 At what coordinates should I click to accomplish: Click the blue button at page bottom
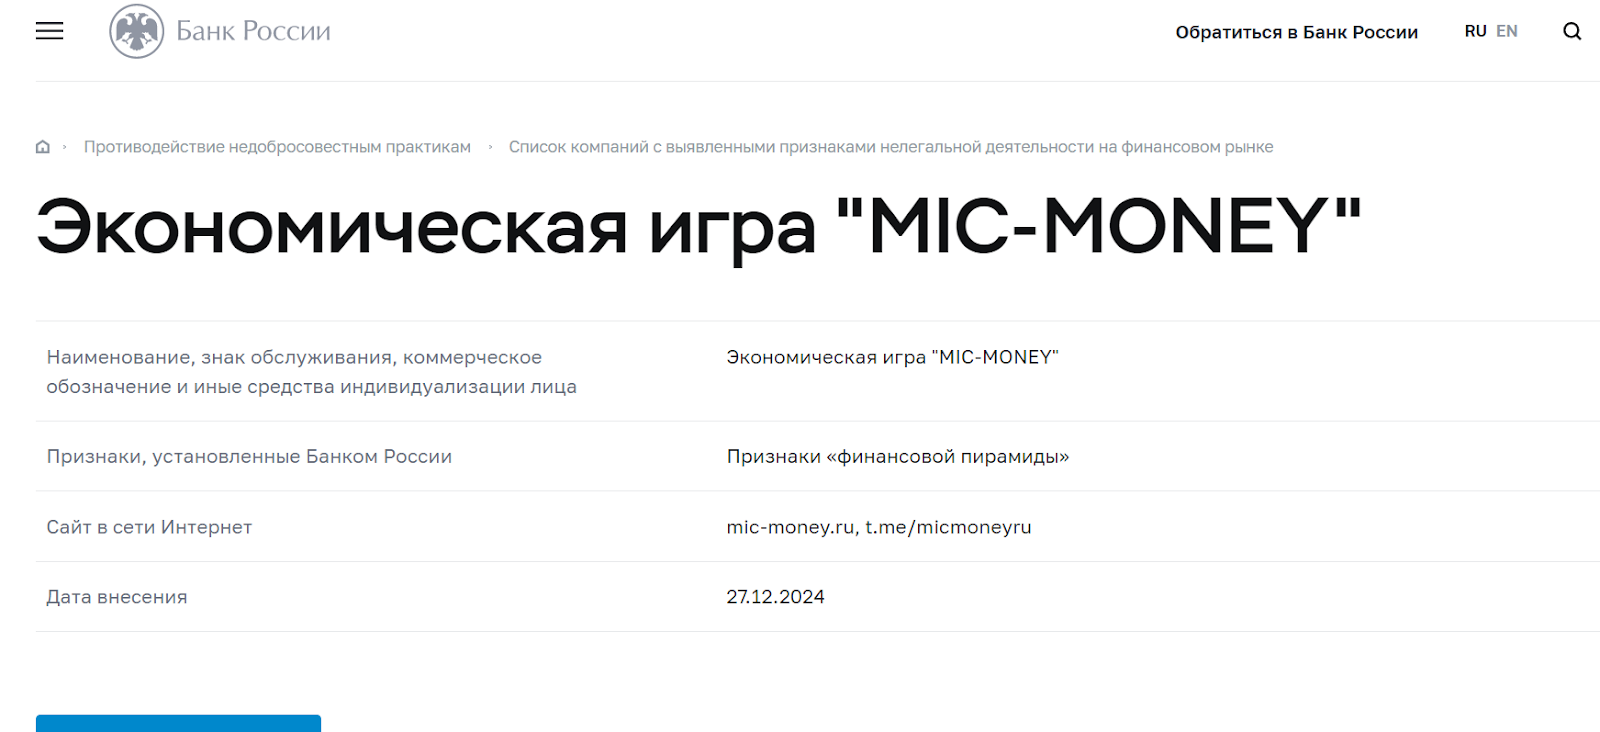178,723
